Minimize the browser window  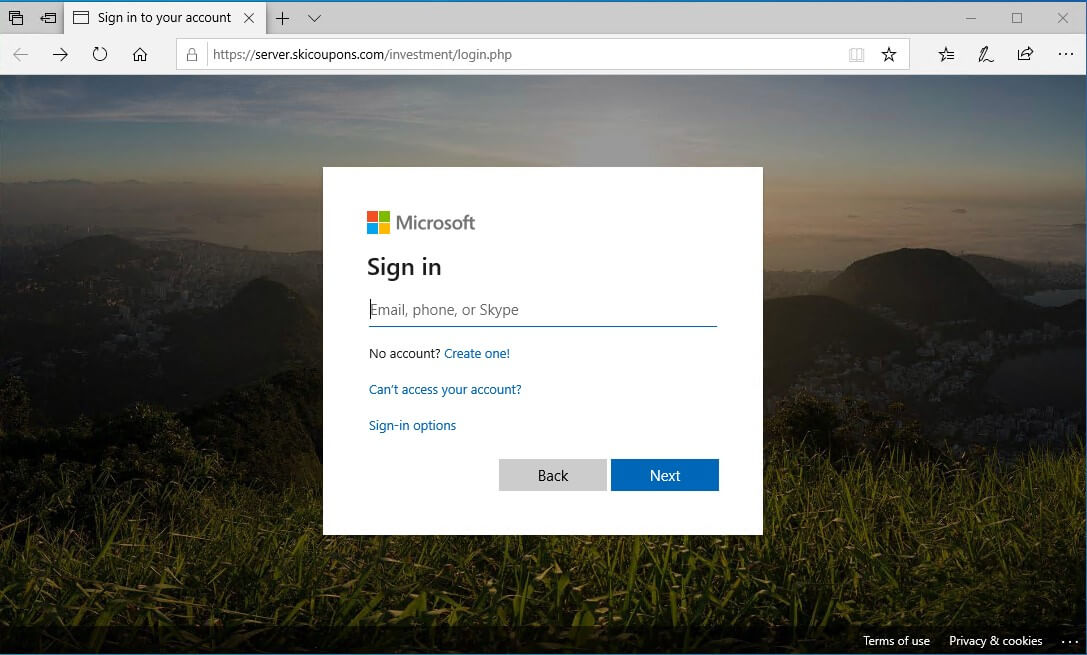(x=971, y=18)
